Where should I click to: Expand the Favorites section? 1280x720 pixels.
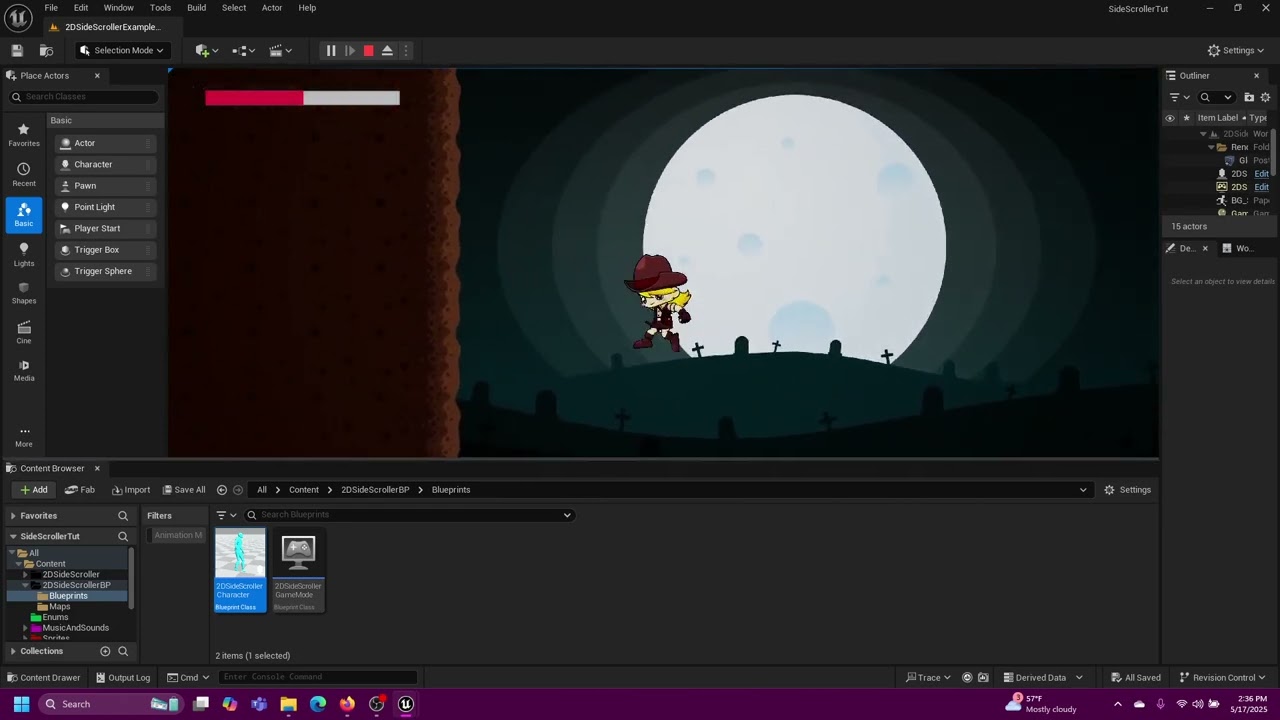click(x=13, y=516)
